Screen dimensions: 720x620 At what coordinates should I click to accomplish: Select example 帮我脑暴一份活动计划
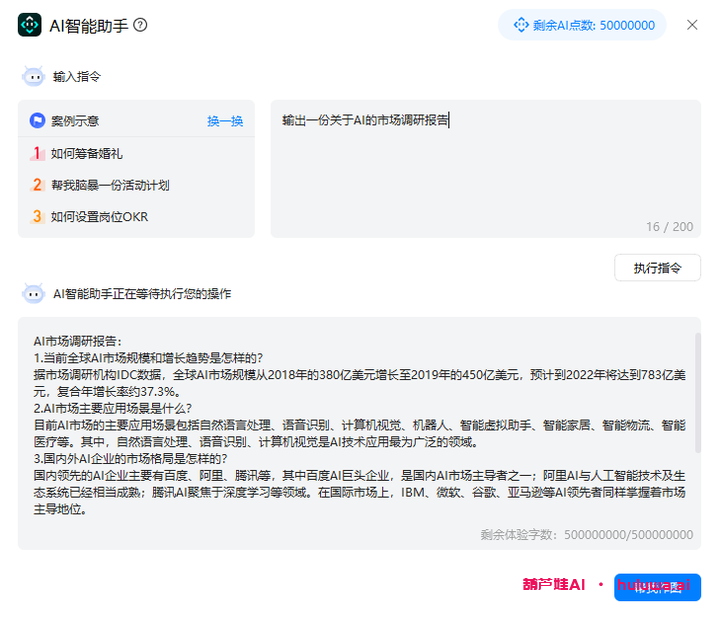click(x=110, y=185)
